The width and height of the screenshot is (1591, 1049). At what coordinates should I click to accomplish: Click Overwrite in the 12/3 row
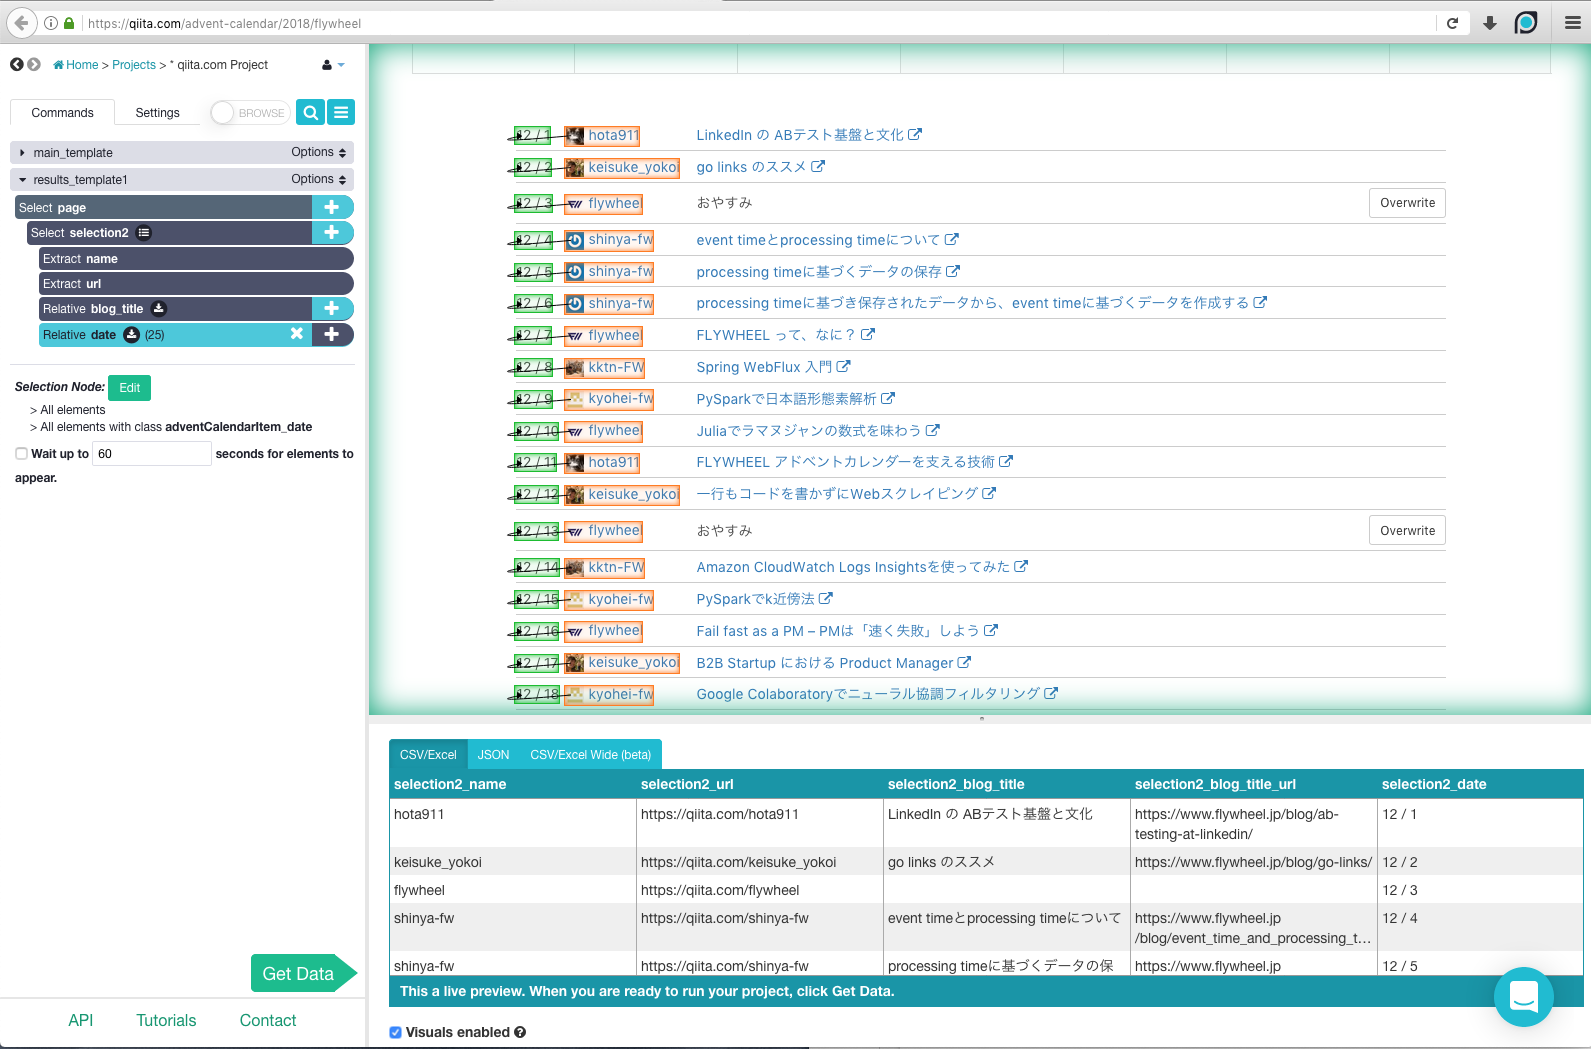click(1407, 203)
